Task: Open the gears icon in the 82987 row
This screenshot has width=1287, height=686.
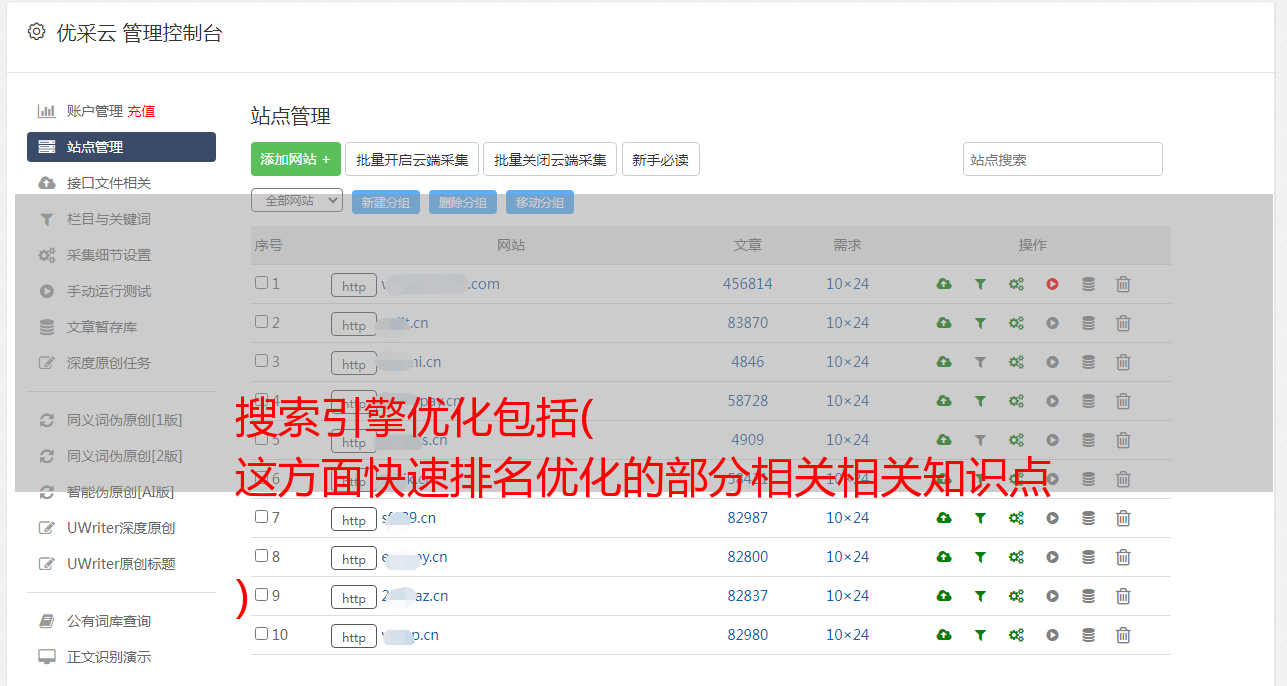Action: 1016,518
